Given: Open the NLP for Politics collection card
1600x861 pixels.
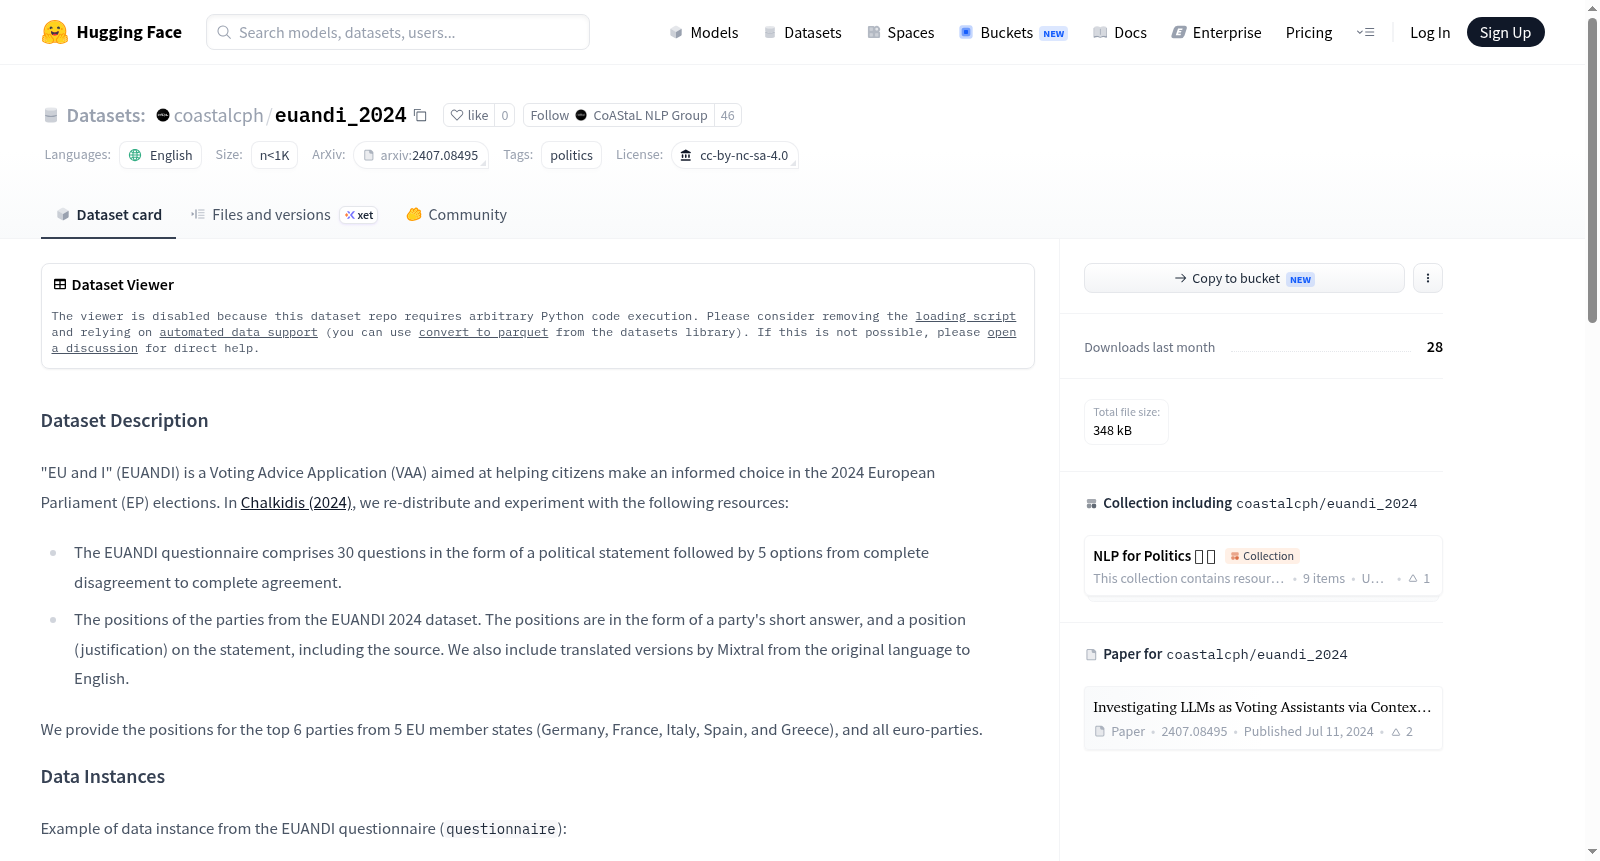Looking at the screenshot, I should click(x=1263, y=566).
